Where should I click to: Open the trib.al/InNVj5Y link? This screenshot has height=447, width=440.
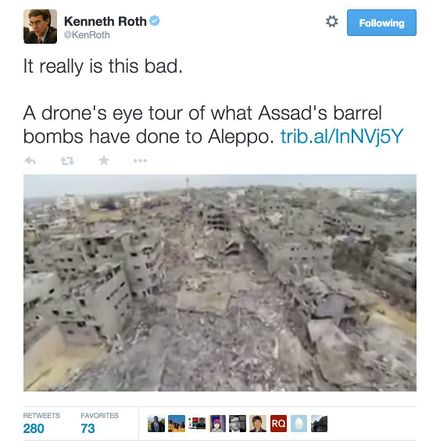(342, 136)
